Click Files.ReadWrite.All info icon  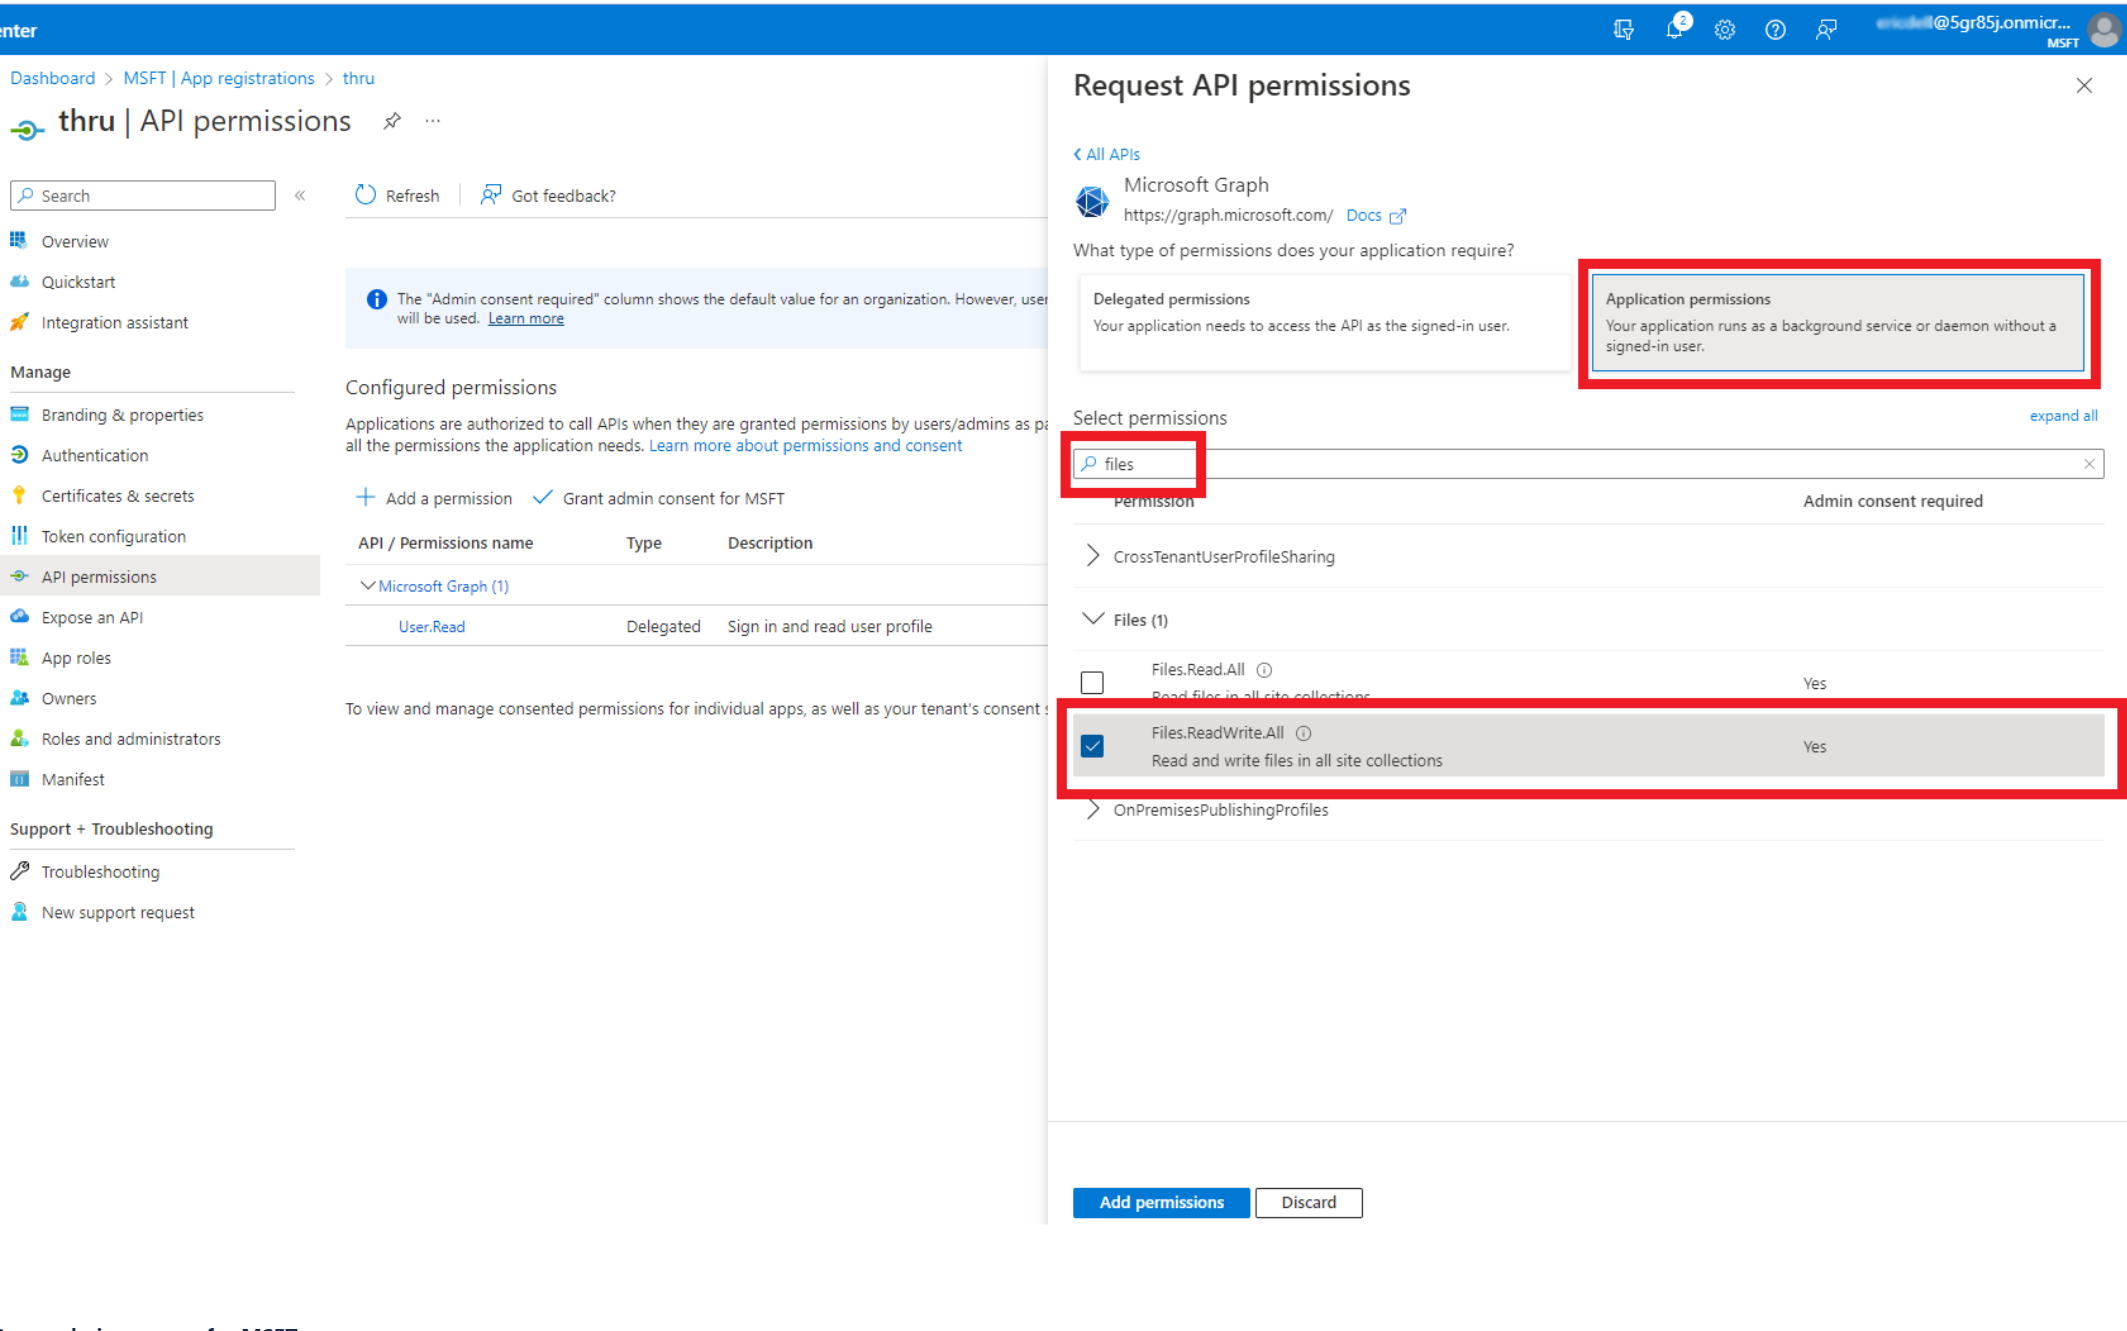point(1304,733)
